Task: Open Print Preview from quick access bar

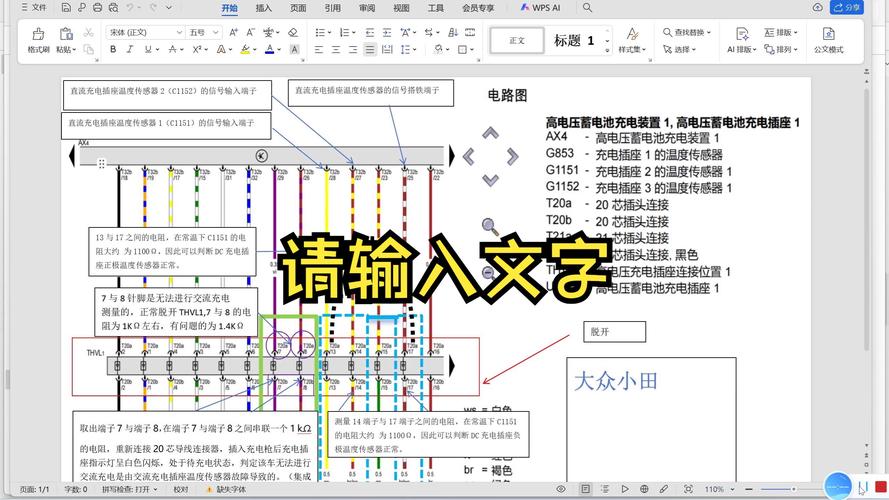Action: (113, 8)
